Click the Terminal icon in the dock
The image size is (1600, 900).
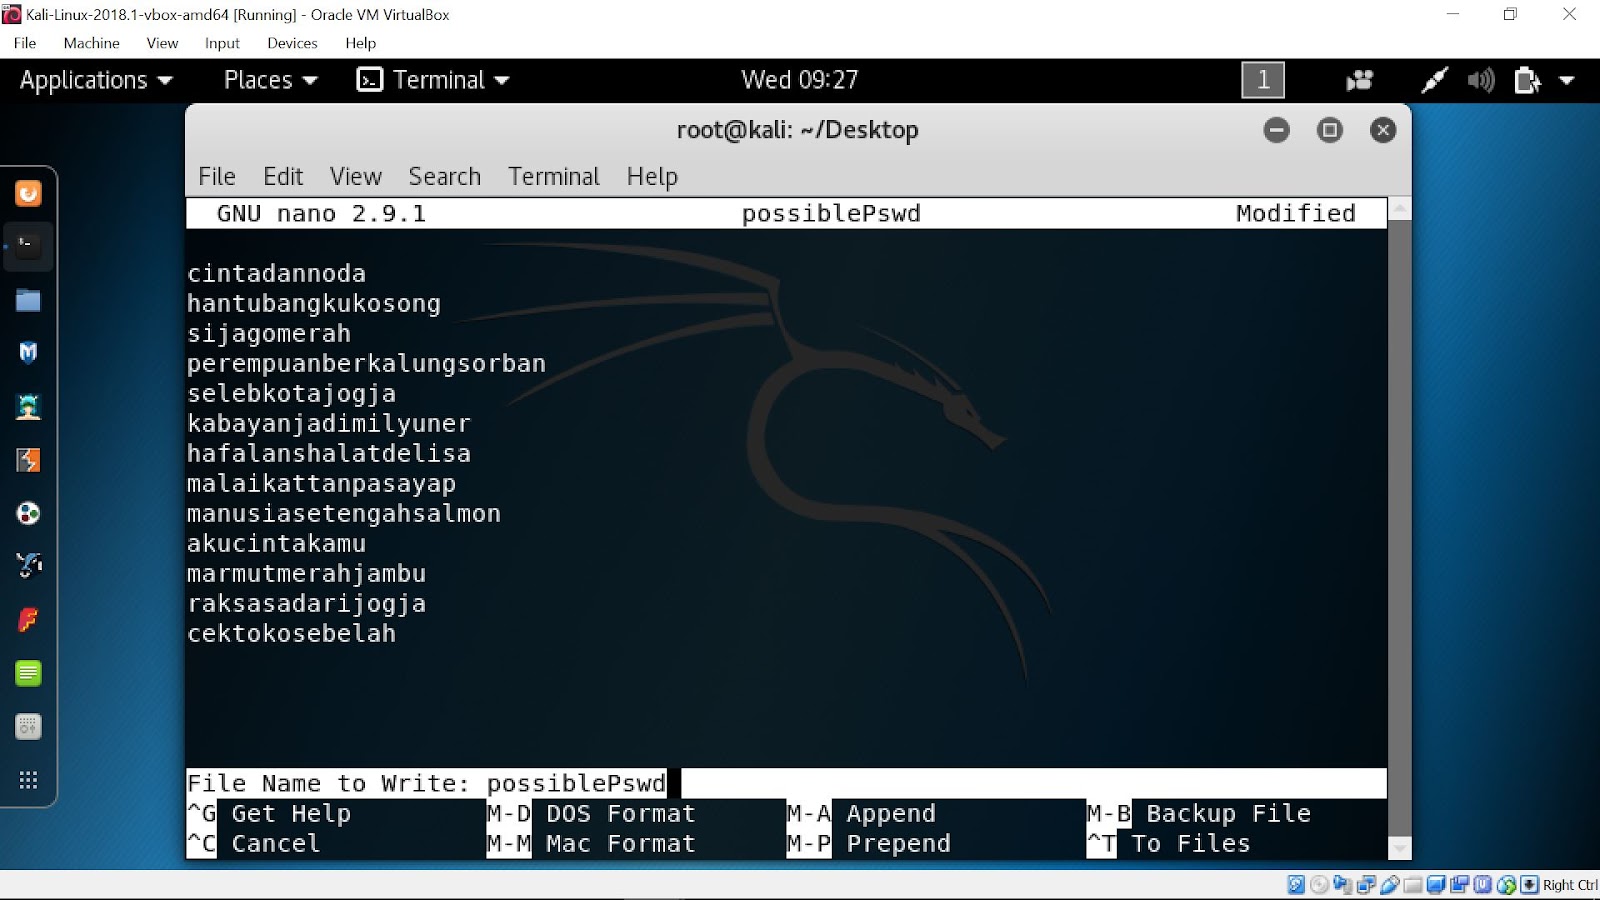click(28, 245)
